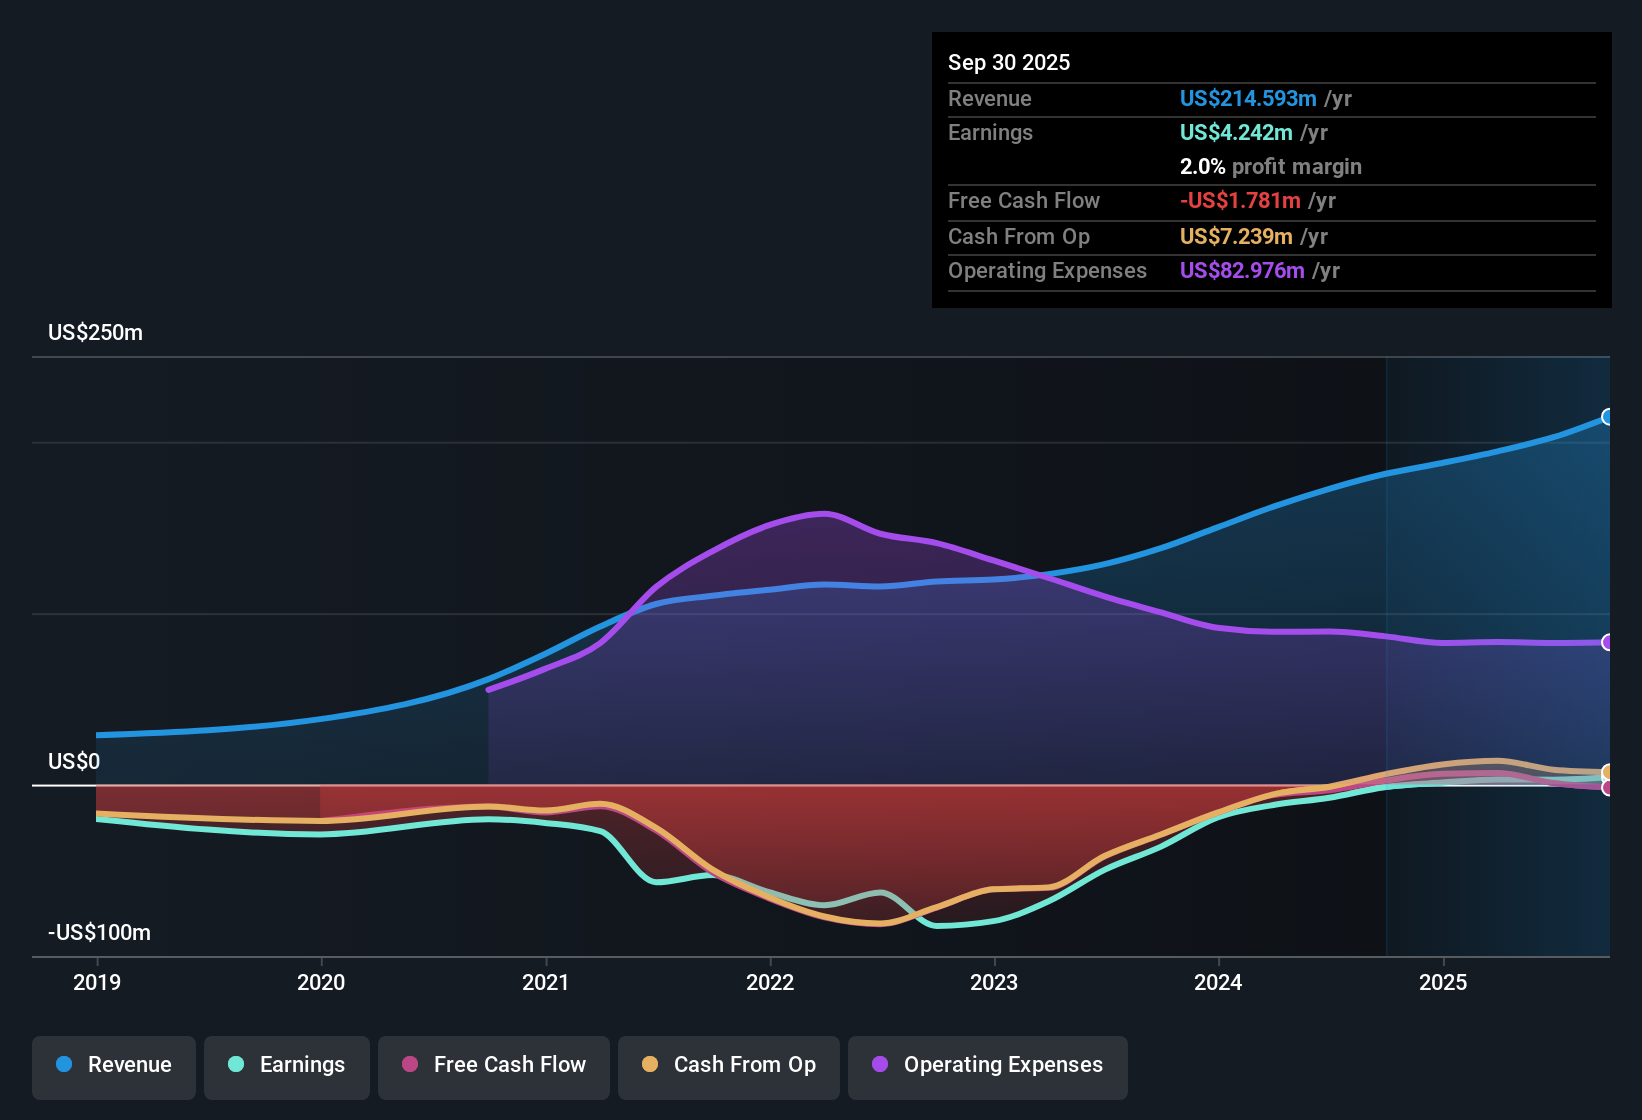Screen dimensions: 1642x1120
Task: Select the 2022 year label on axis
Action: (770, 983)
